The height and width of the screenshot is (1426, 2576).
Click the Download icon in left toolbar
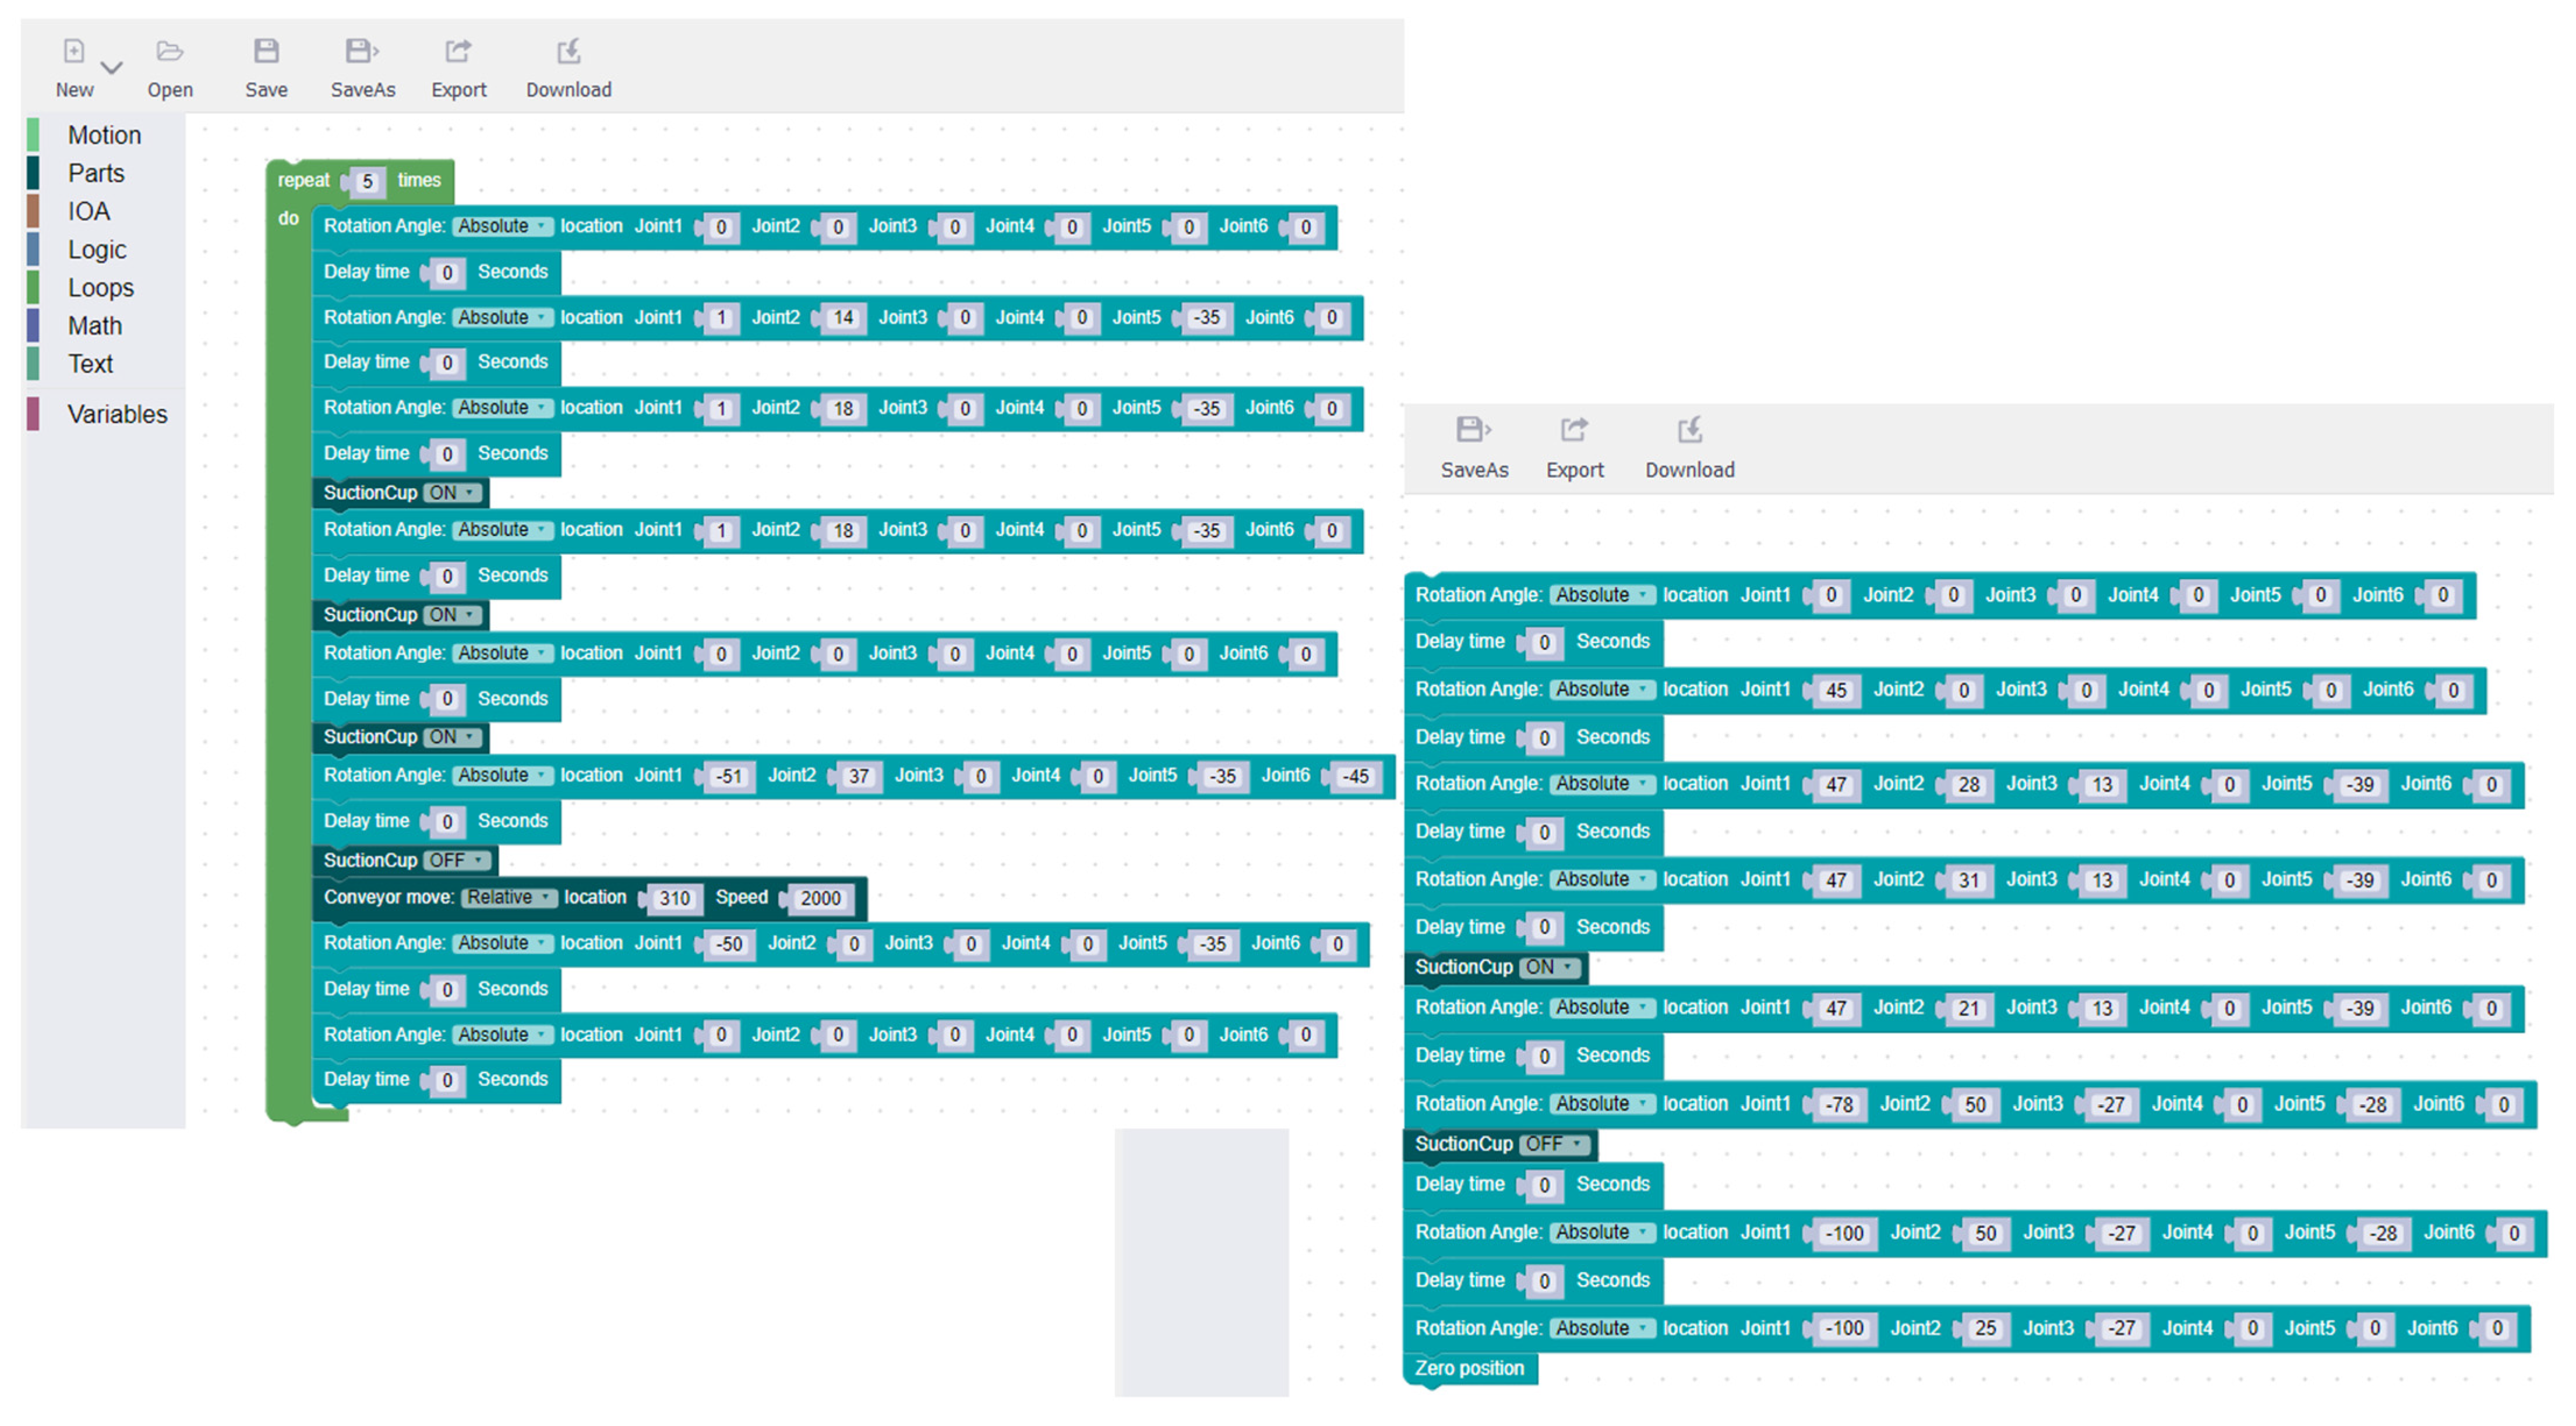[568, 51]
